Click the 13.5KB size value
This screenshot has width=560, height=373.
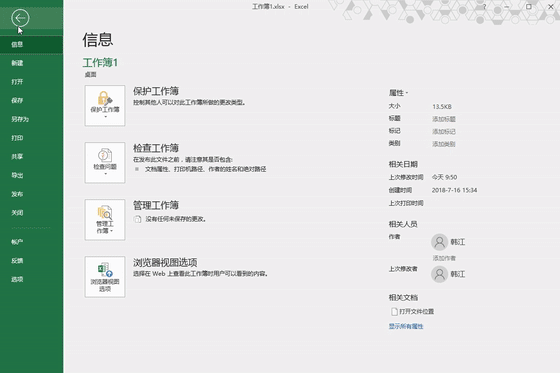(x=442, y=106)
